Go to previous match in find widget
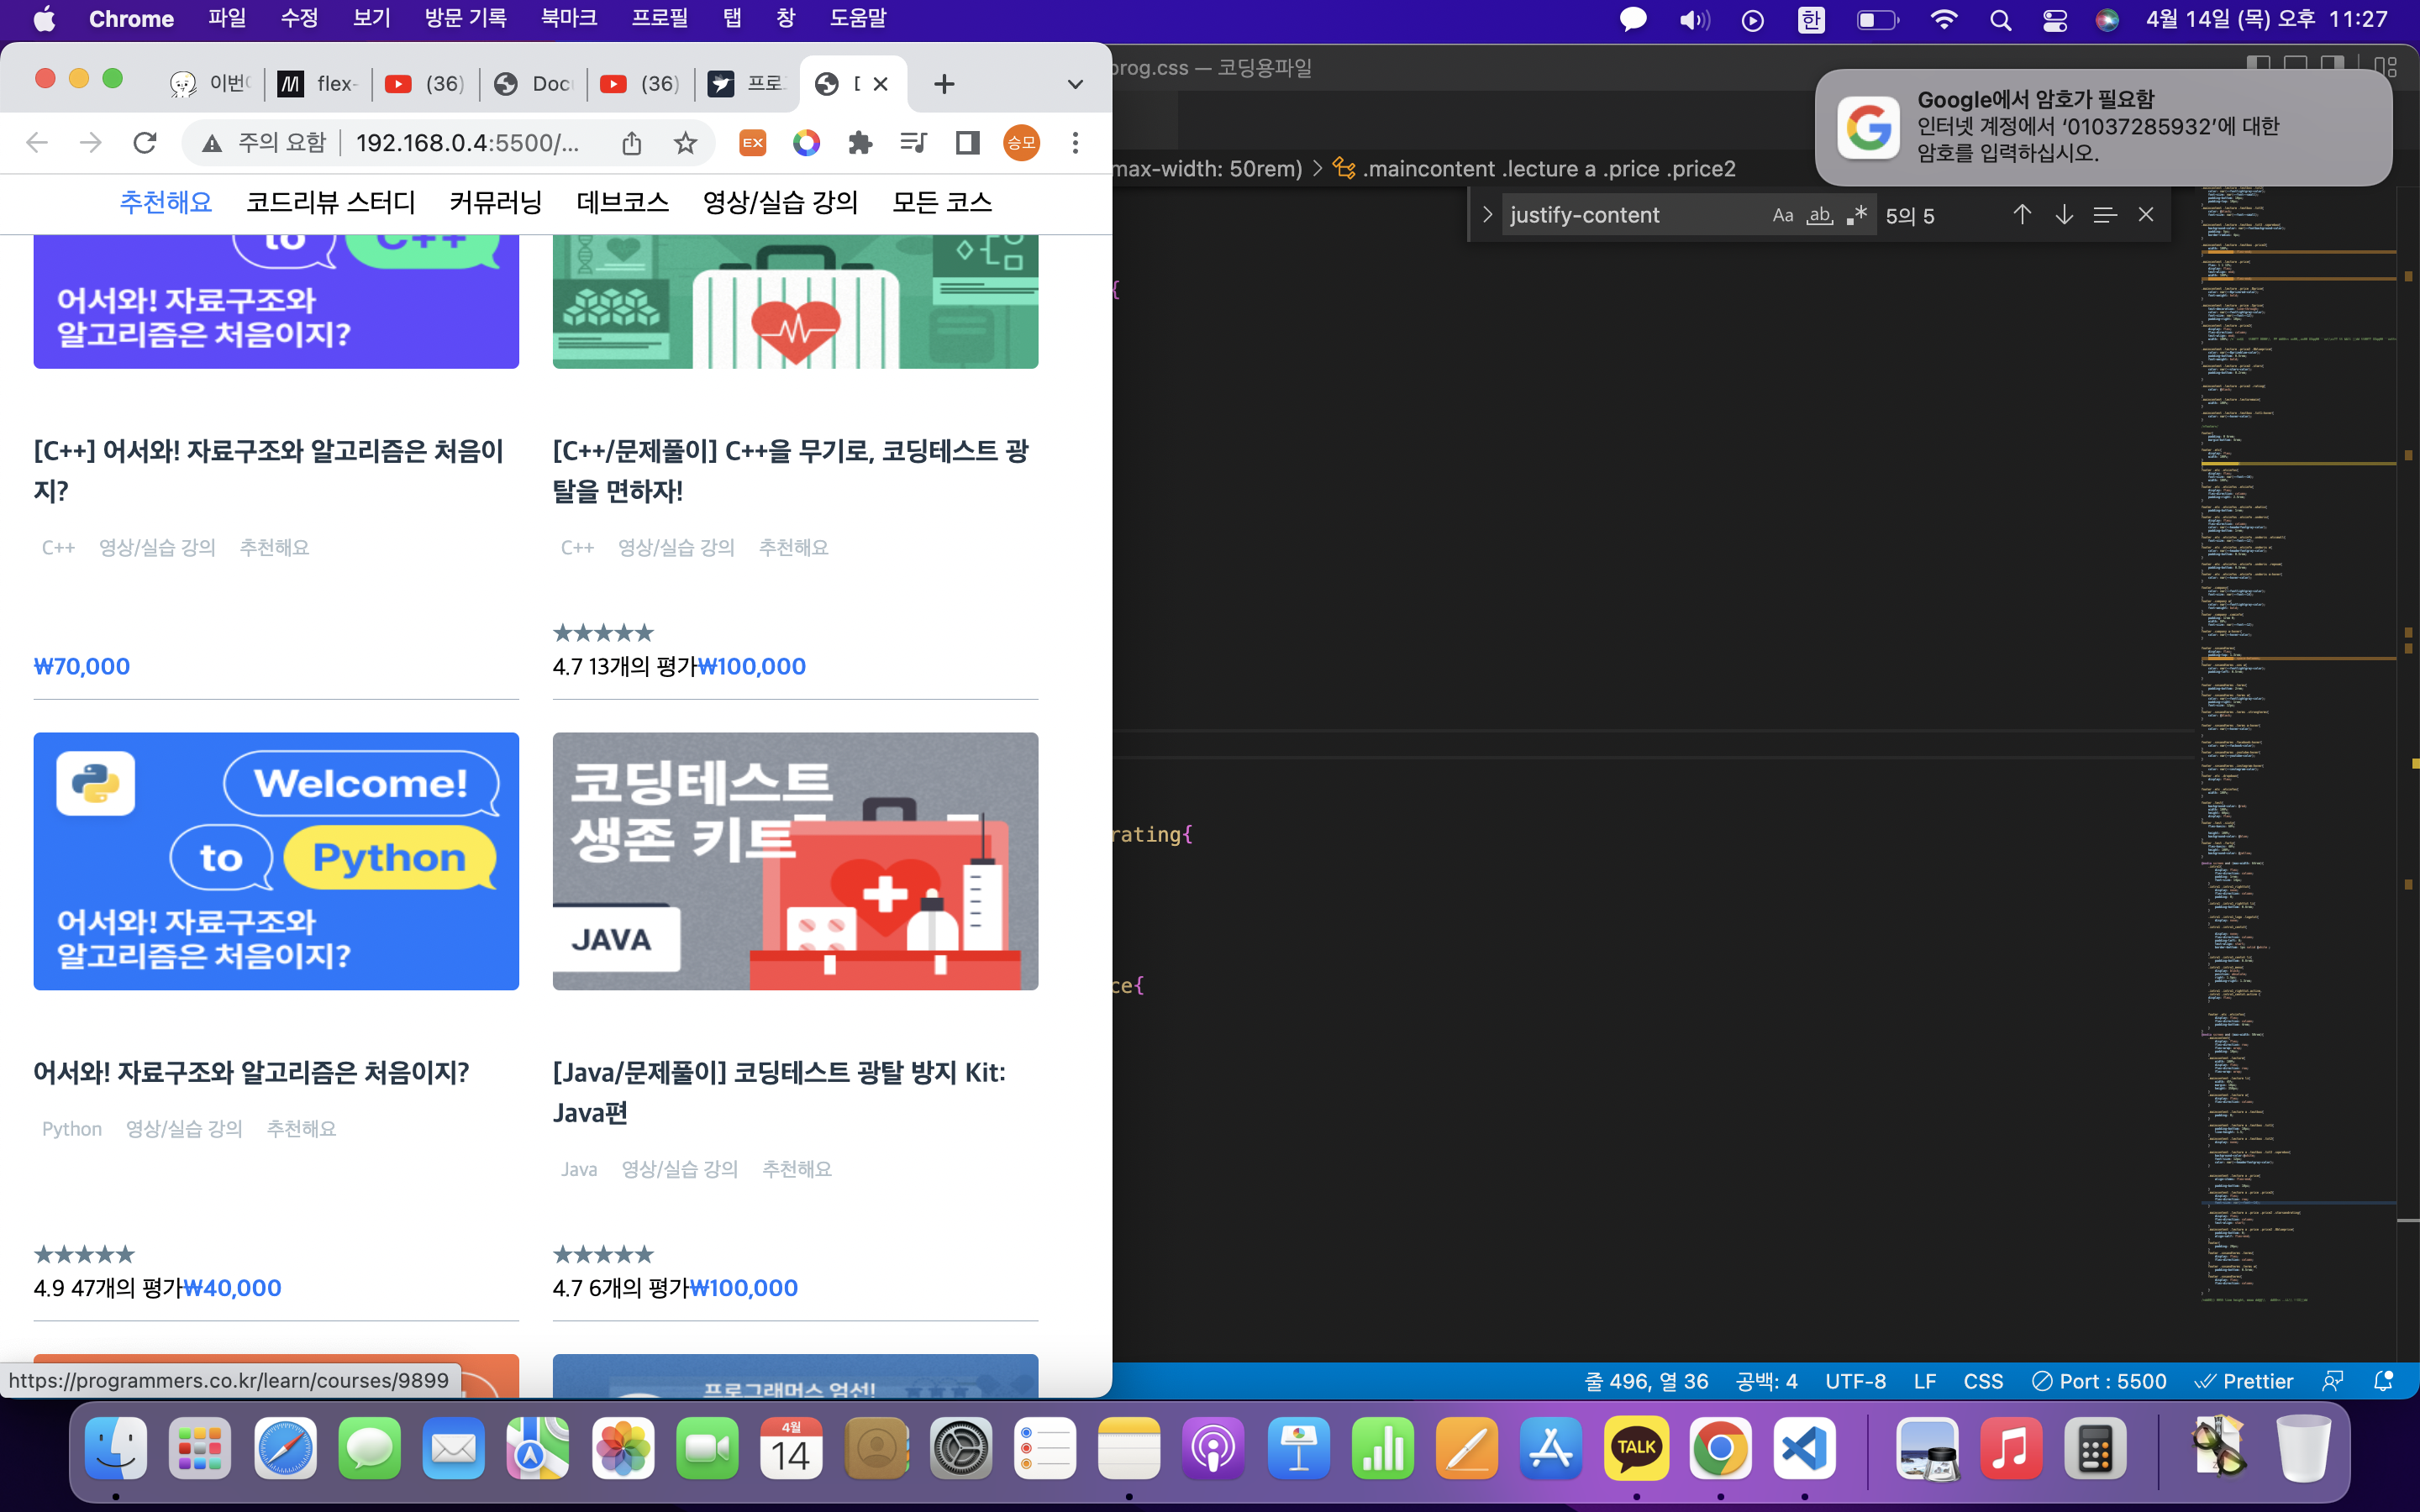The height and width of the screenshot is (1512, 2420). tap(2021, 215)
